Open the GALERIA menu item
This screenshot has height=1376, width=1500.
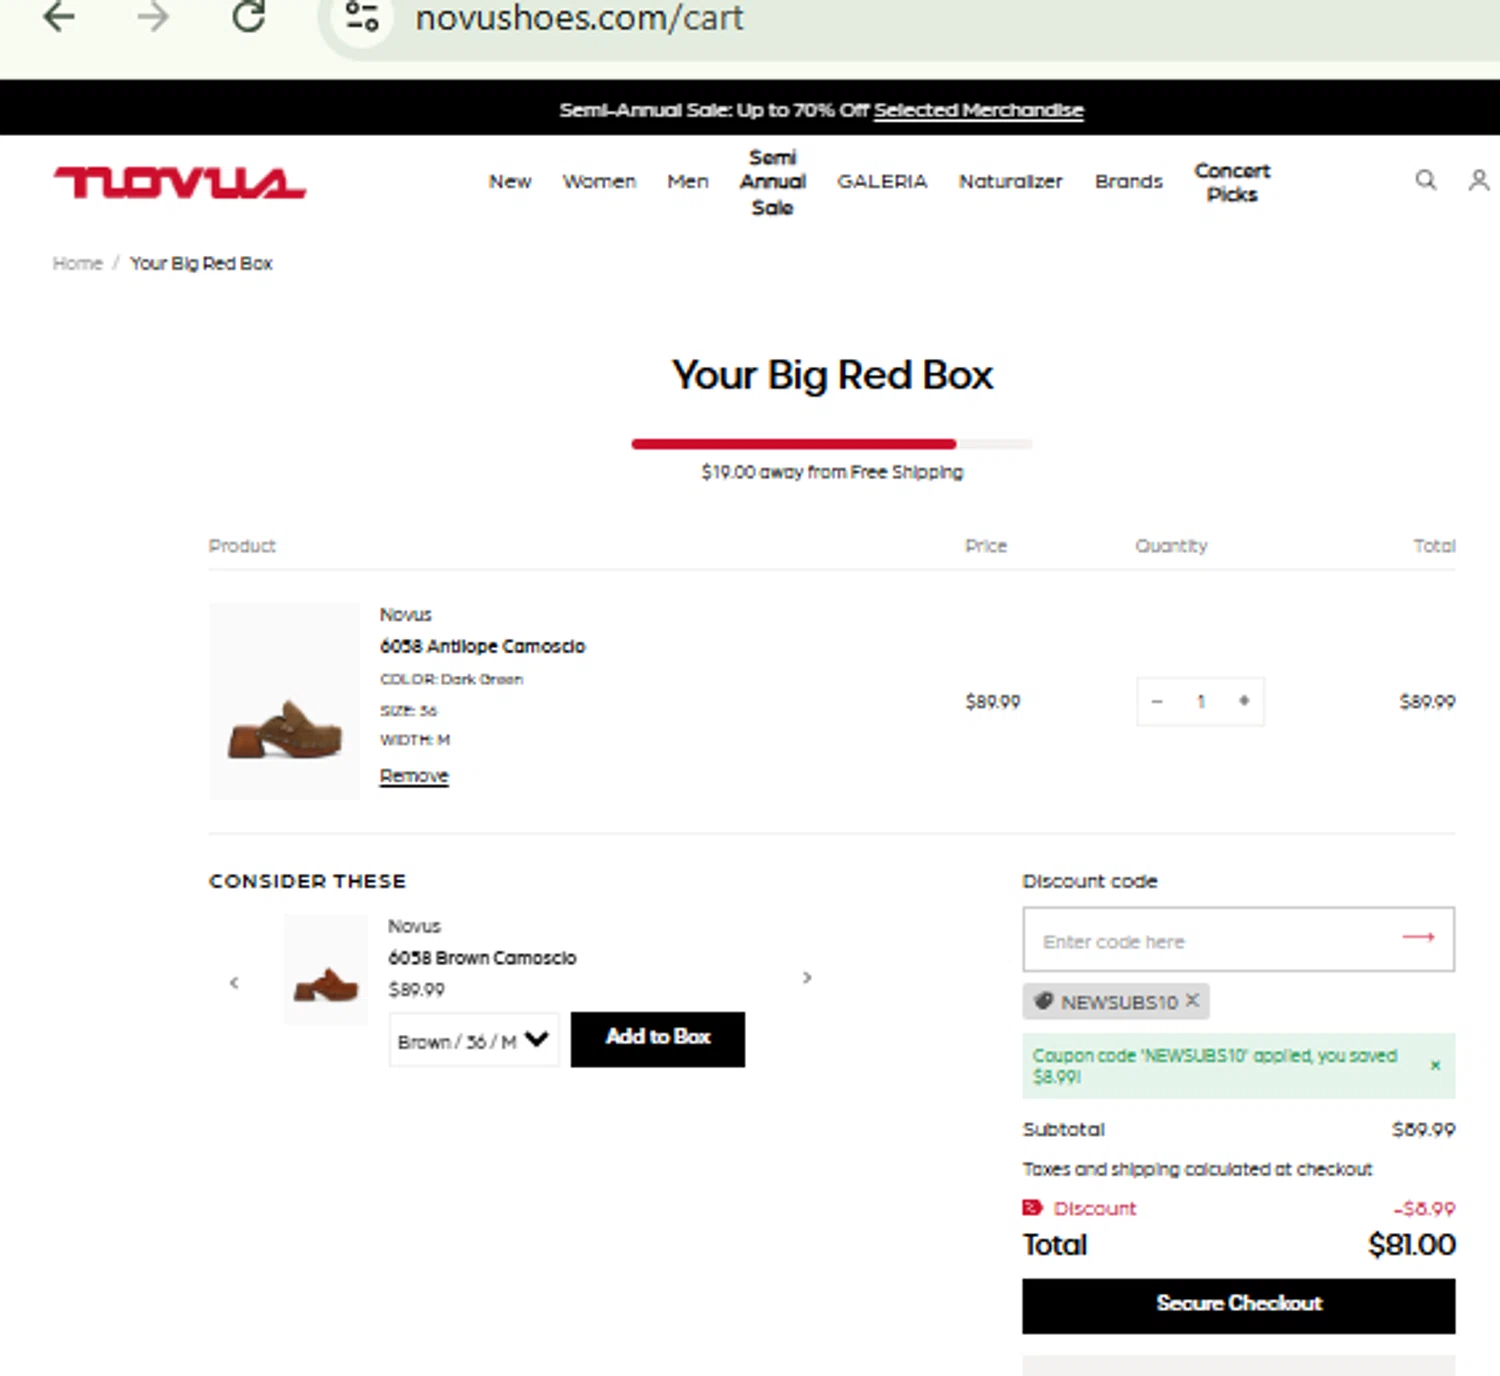click(x=882, y=181)
